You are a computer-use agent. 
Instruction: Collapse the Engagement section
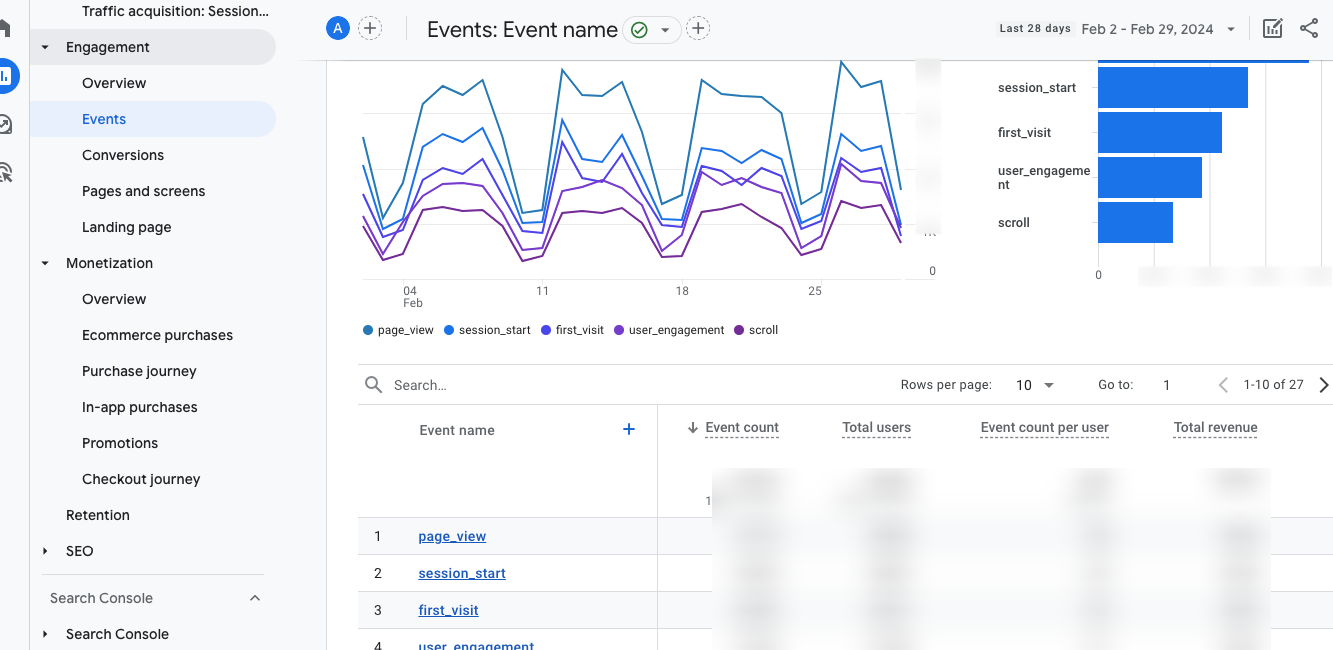coord(45,47)
